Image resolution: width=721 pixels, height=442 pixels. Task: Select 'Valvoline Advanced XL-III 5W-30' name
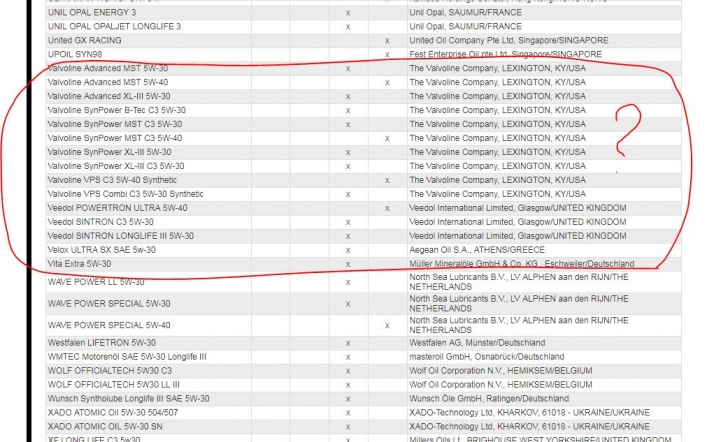(x=109, y=96)
